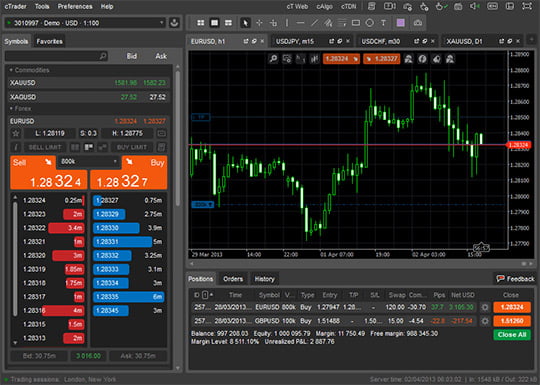
Task: Click the symbol search input field
Action: (56, 56)
